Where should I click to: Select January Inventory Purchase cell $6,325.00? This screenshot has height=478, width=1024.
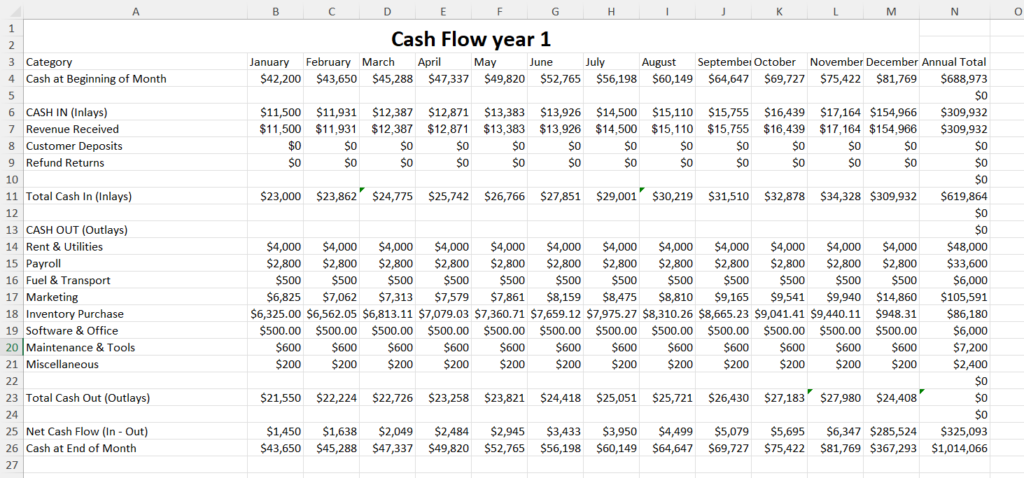click(x=275, y=314)
